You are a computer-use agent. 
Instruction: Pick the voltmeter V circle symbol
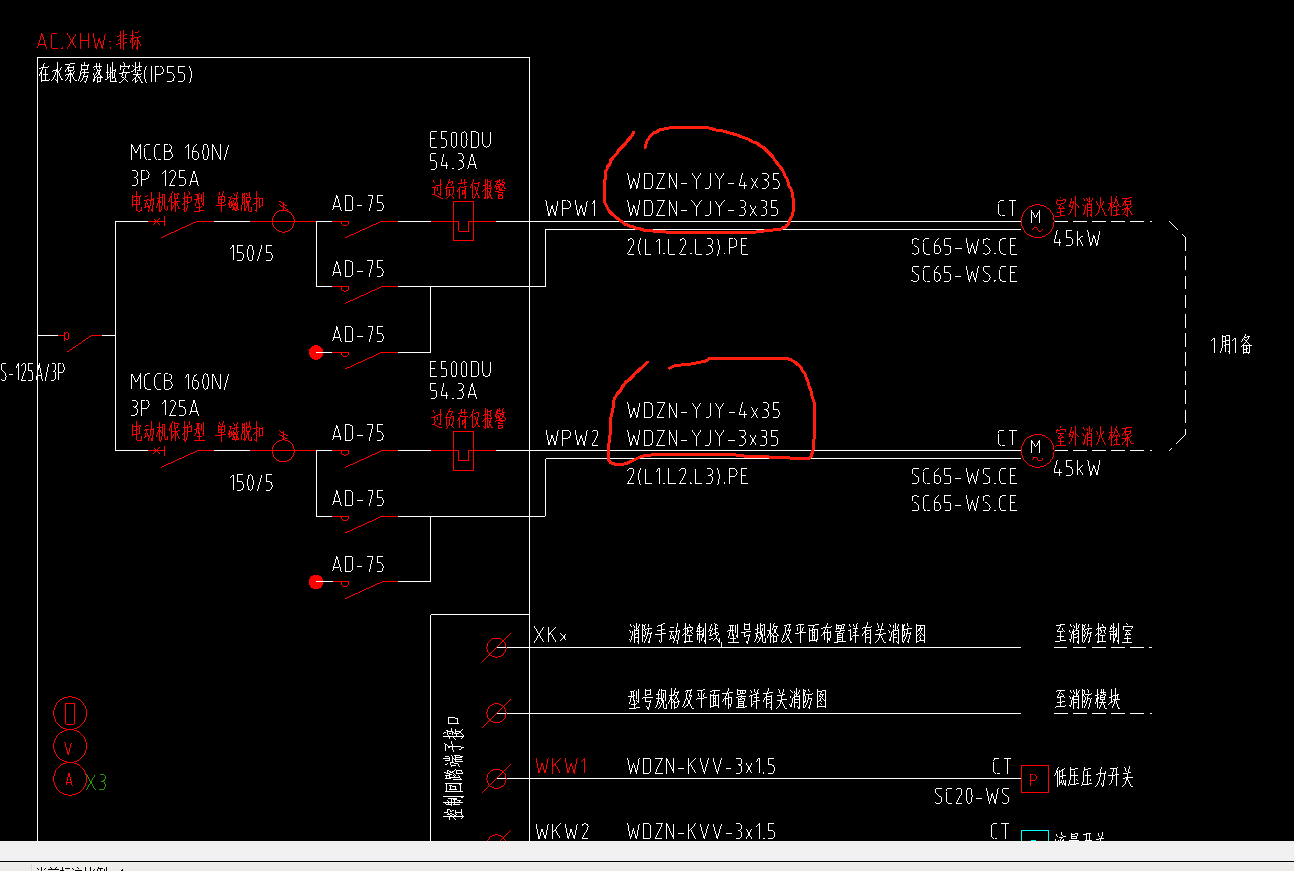click(69, 746)
